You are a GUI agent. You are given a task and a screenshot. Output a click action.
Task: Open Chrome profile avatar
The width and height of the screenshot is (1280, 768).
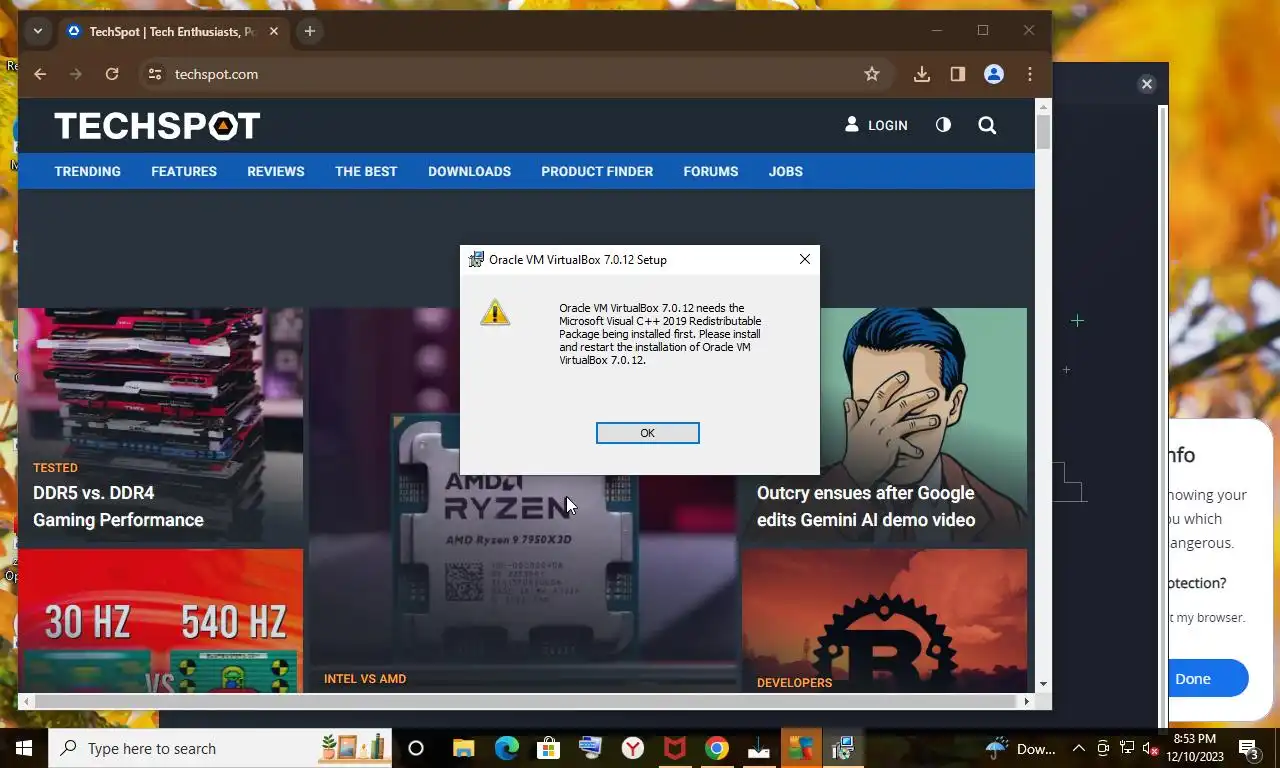point(994,74)
